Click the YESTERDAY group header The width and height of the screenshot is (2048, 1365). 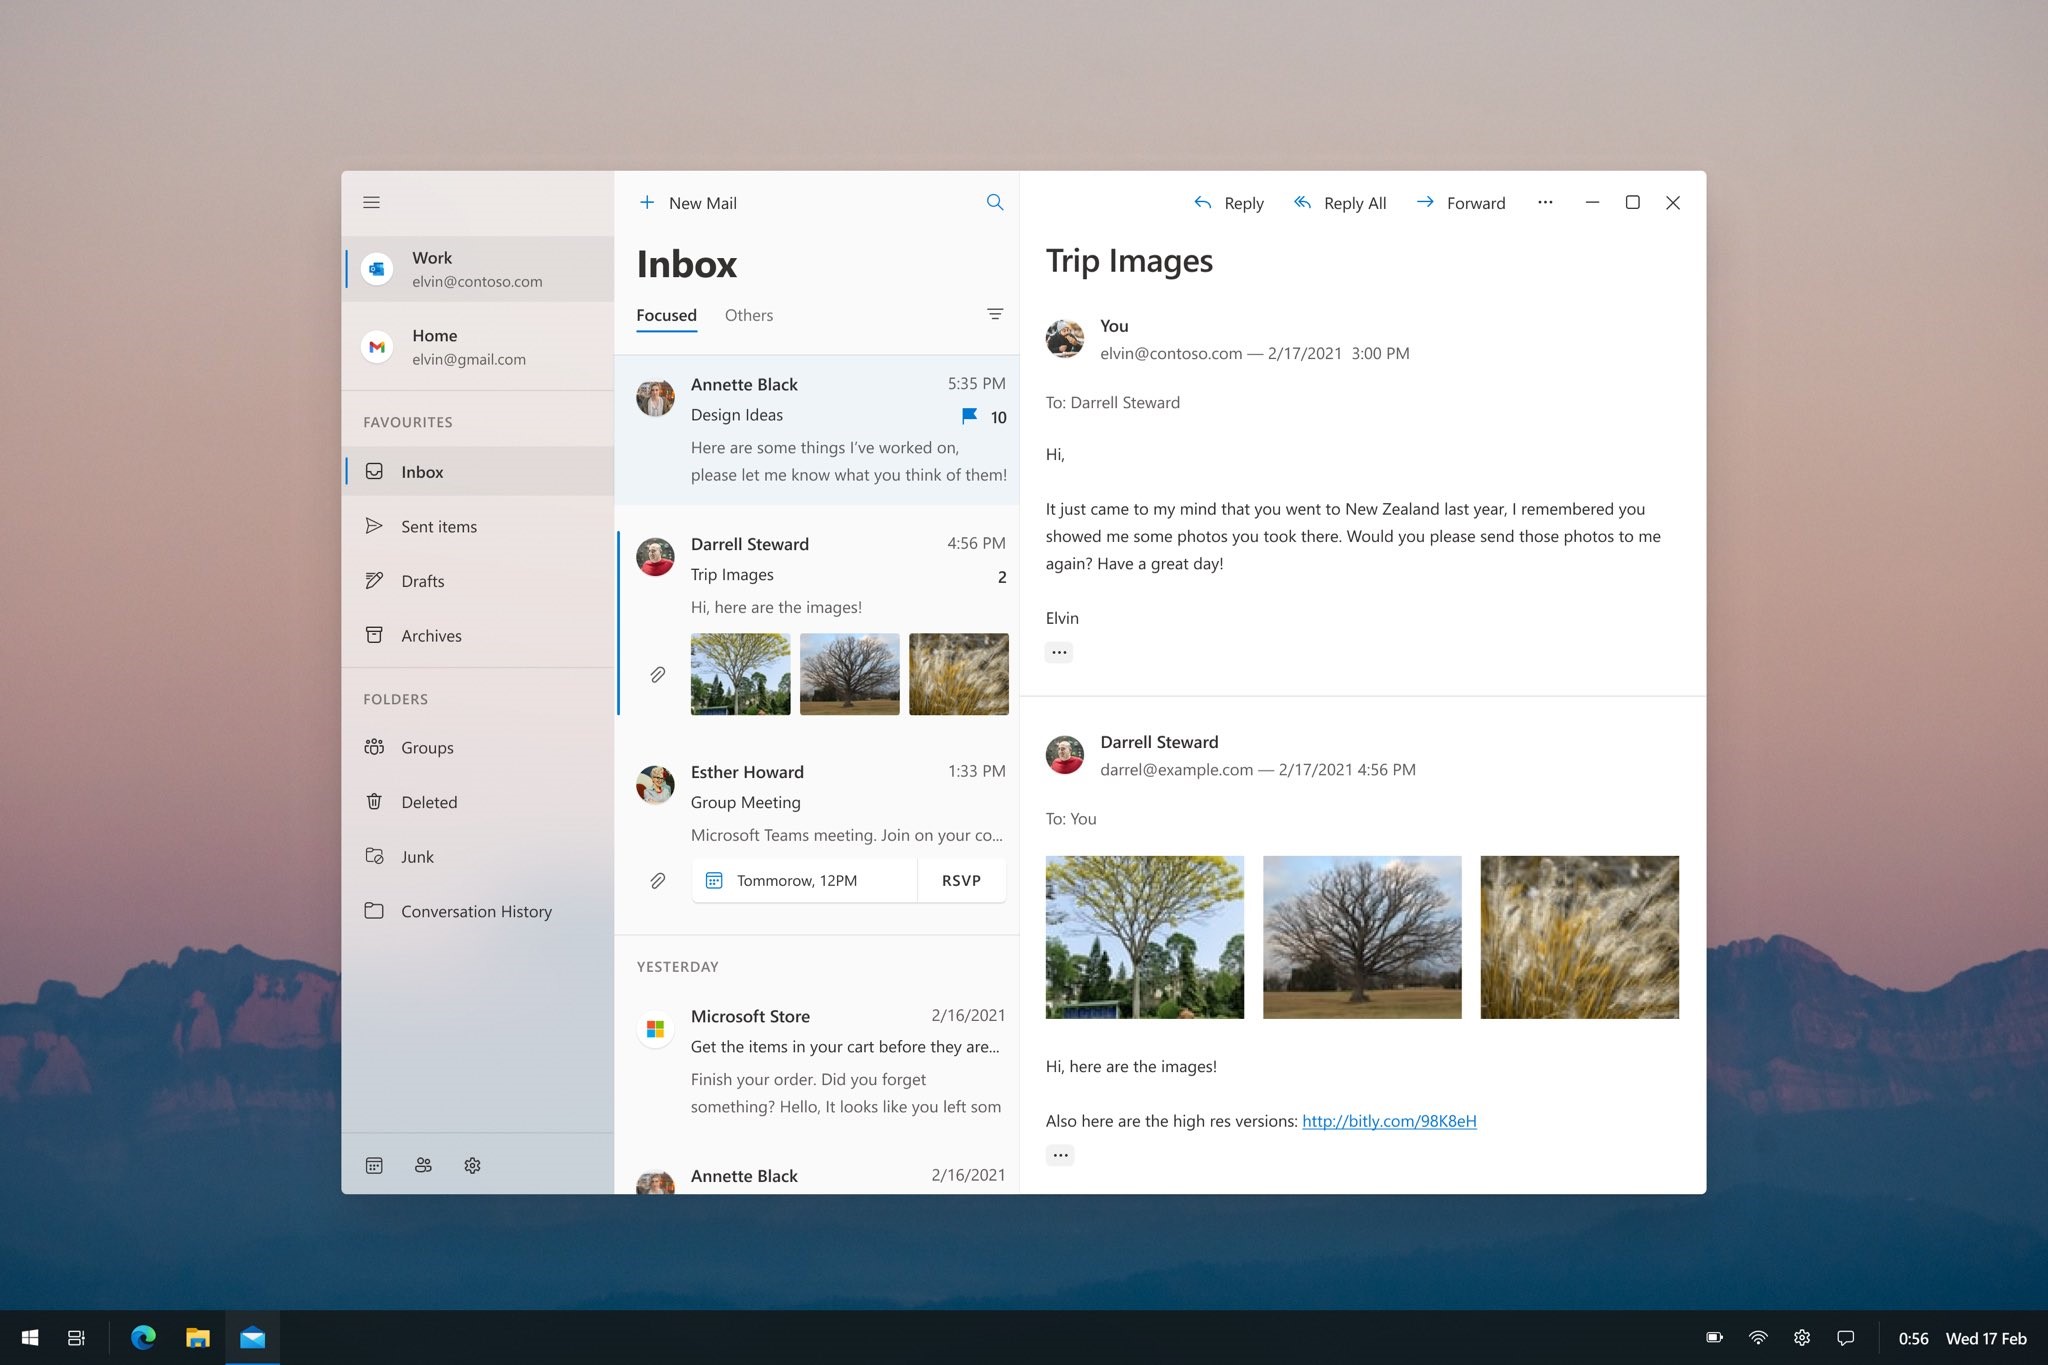point(678,966)
